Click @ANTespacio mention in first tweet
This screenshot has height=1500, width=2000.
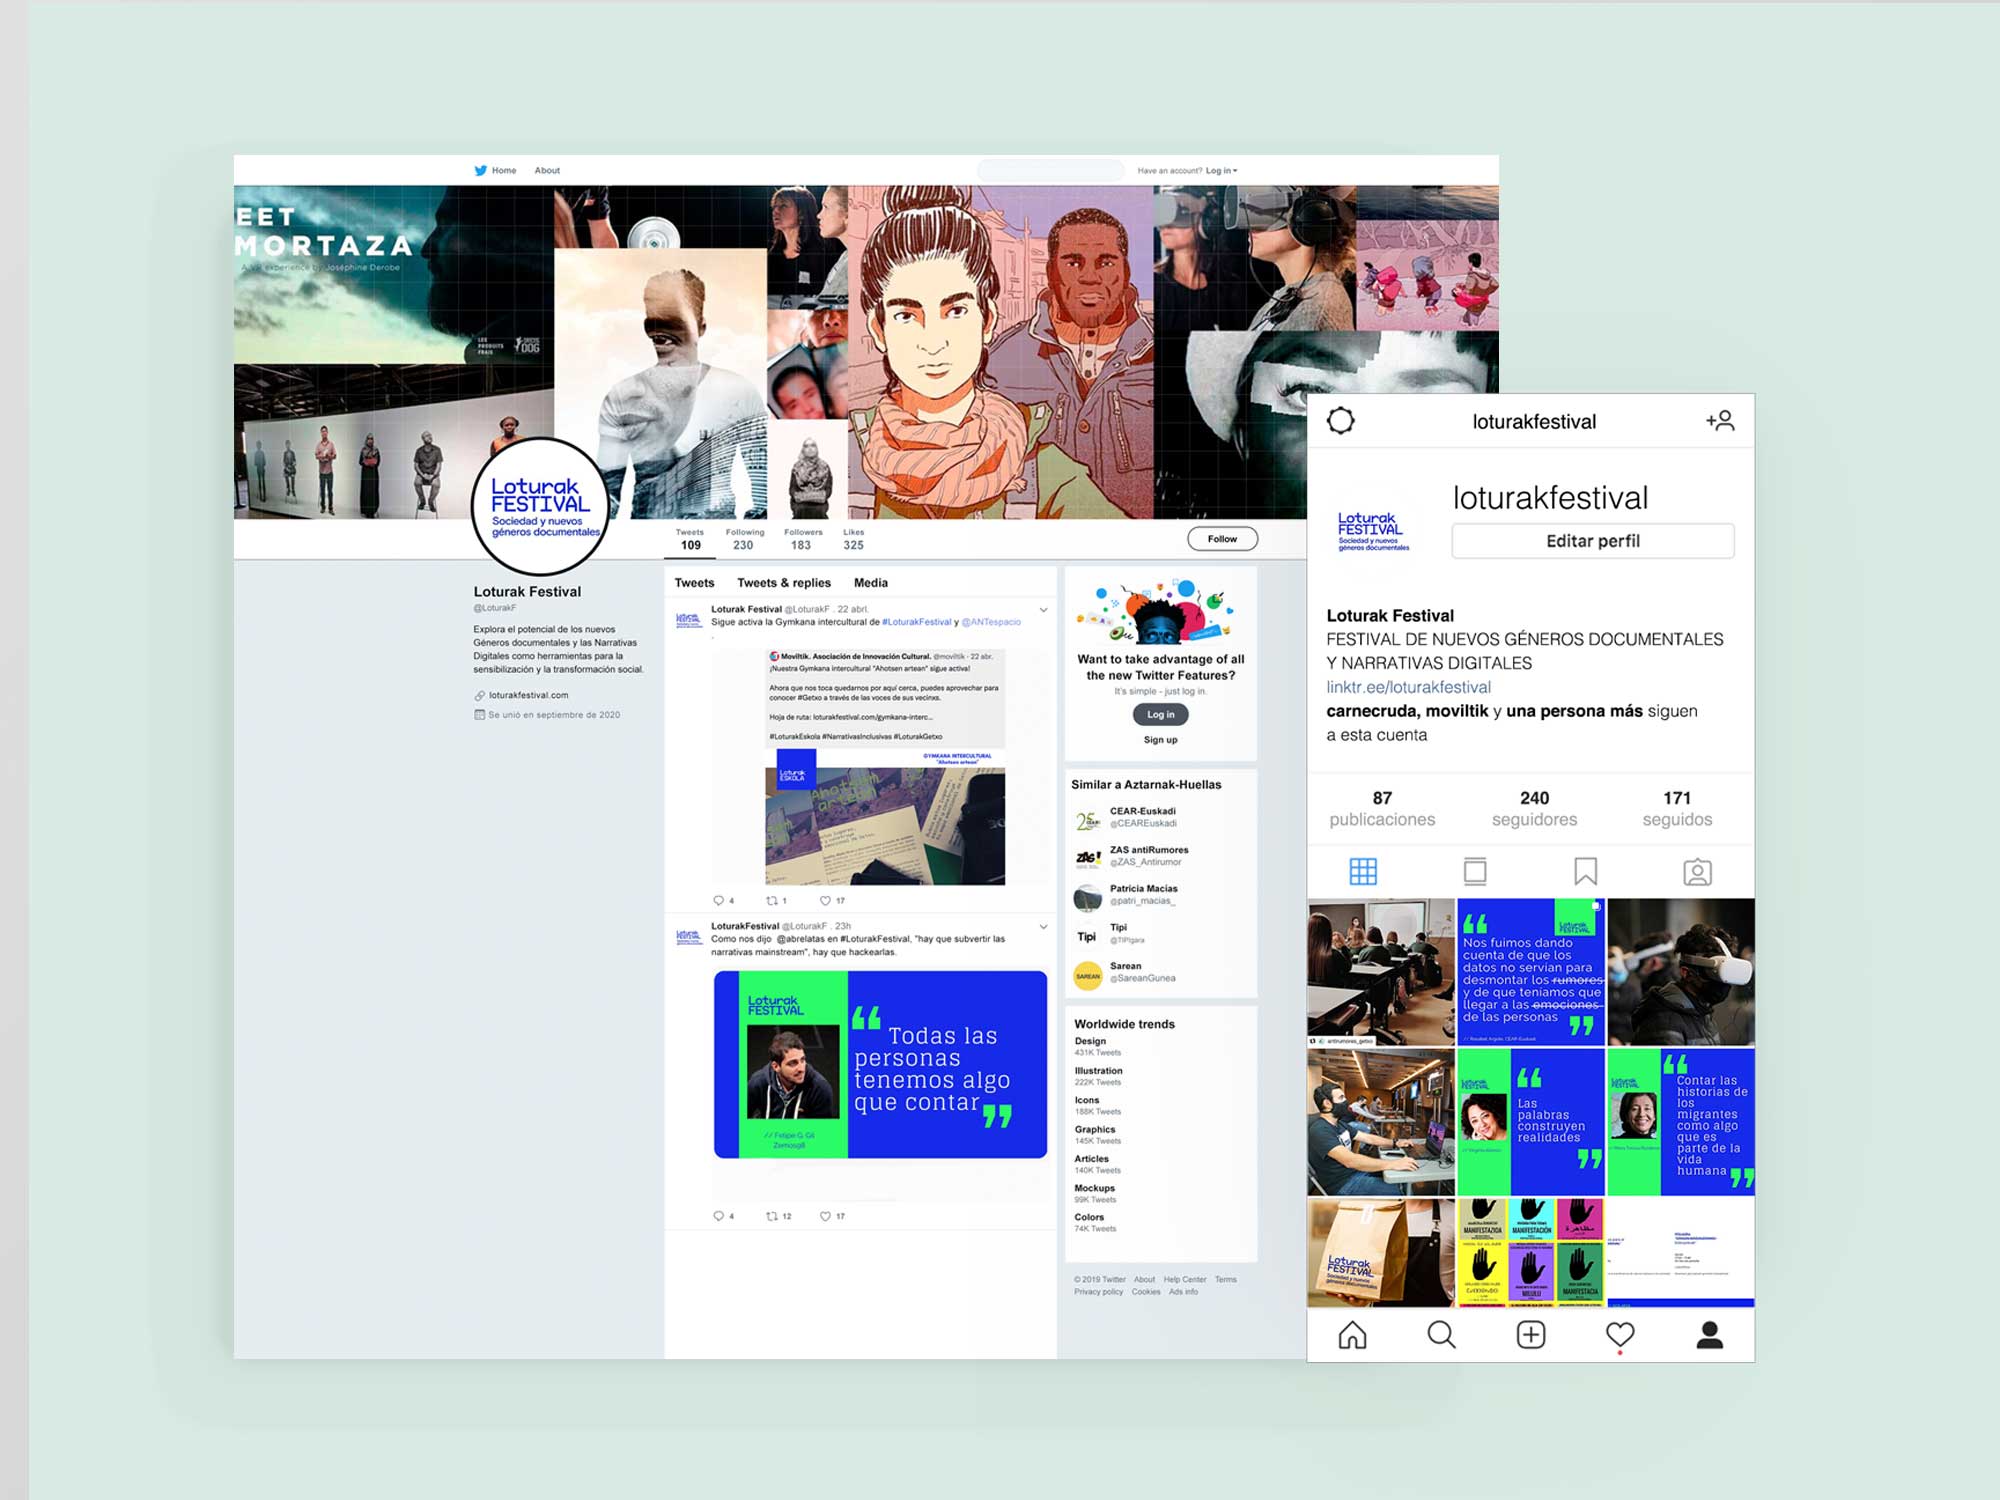[991, 622]
